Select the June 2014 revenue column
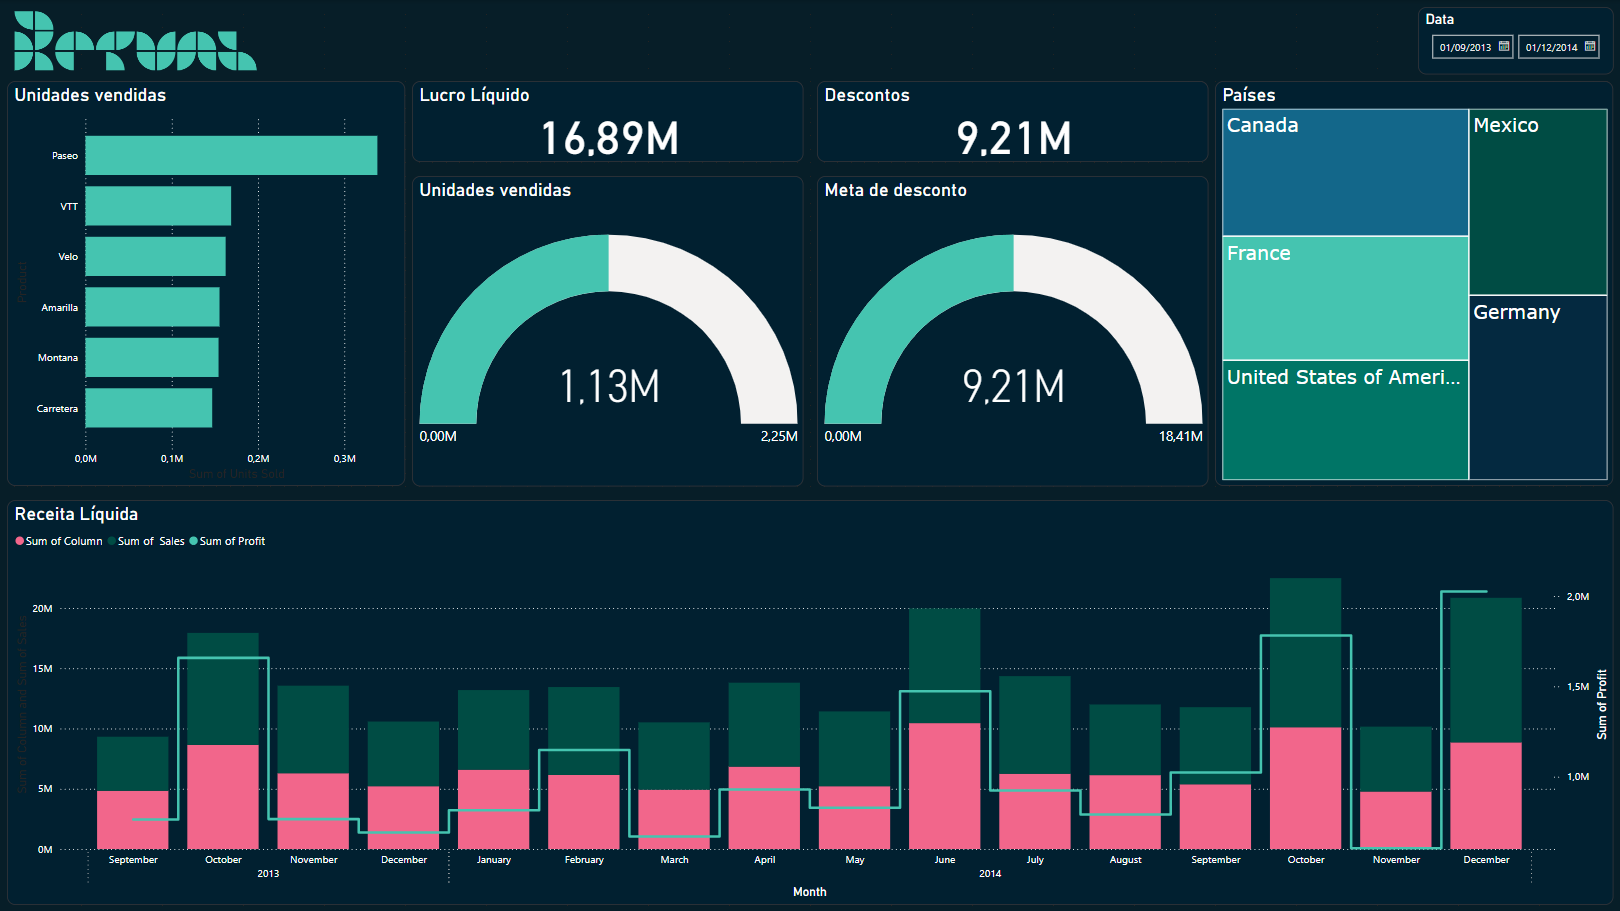The height and width of the screenshot is (911, 1620). pos(944,730)
